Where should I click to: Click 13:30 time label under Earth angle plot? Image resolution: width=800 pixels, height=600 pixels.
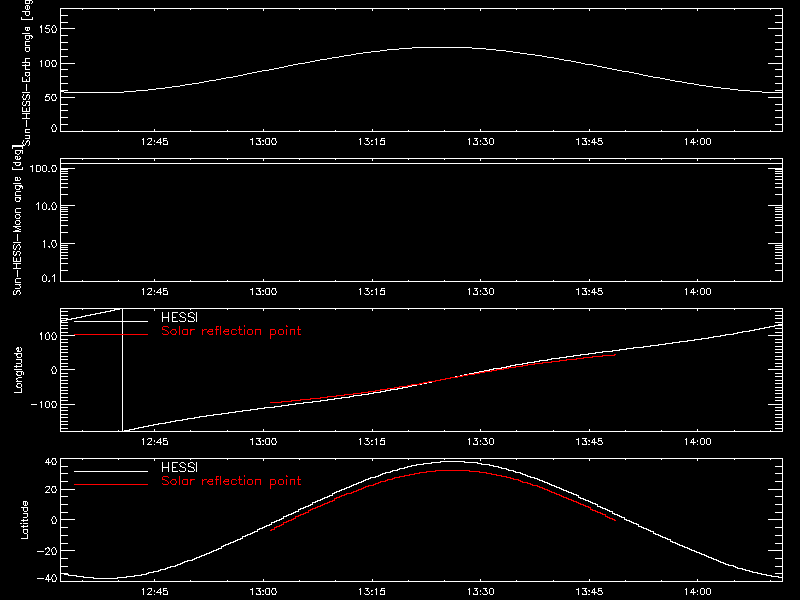(481, 141)
